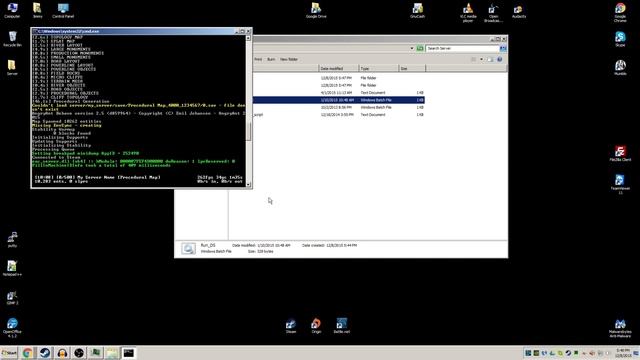Click the Explorer address refresh button
Screen dimensions: 640x360
420,48
